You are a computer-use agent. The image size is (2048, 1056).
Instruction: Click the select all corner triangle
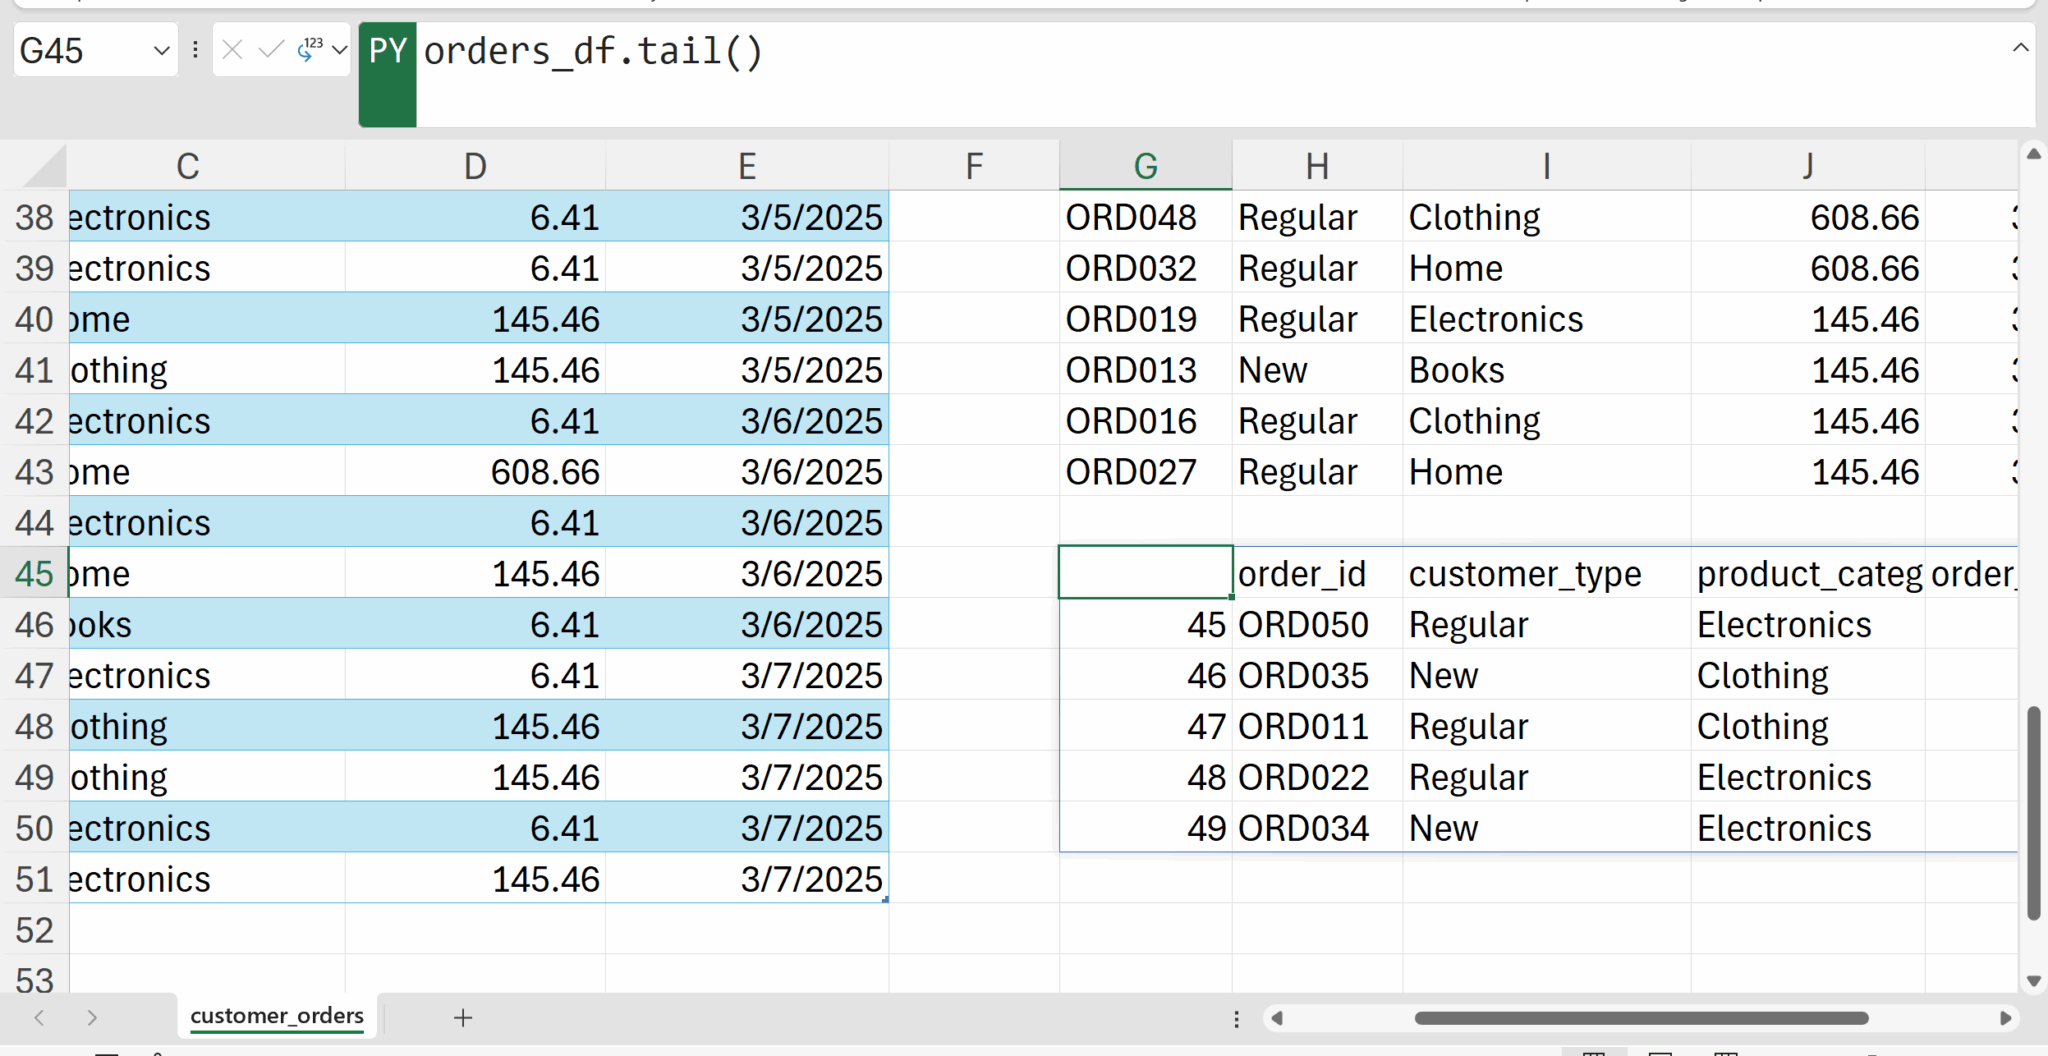[x=44, y=167]
